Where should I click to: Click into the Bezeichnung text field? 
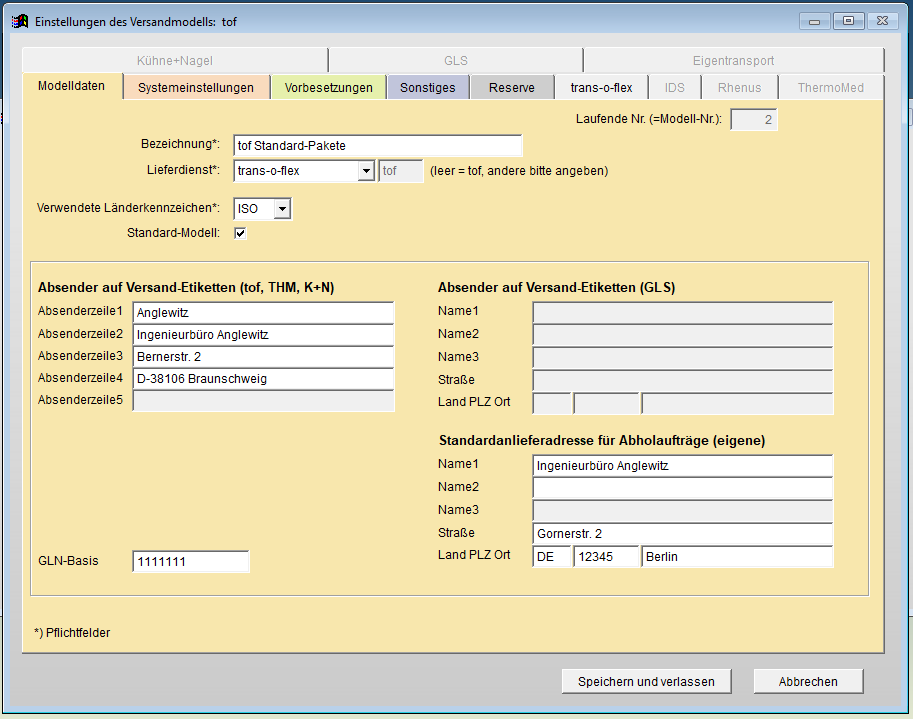click(377, 146)
